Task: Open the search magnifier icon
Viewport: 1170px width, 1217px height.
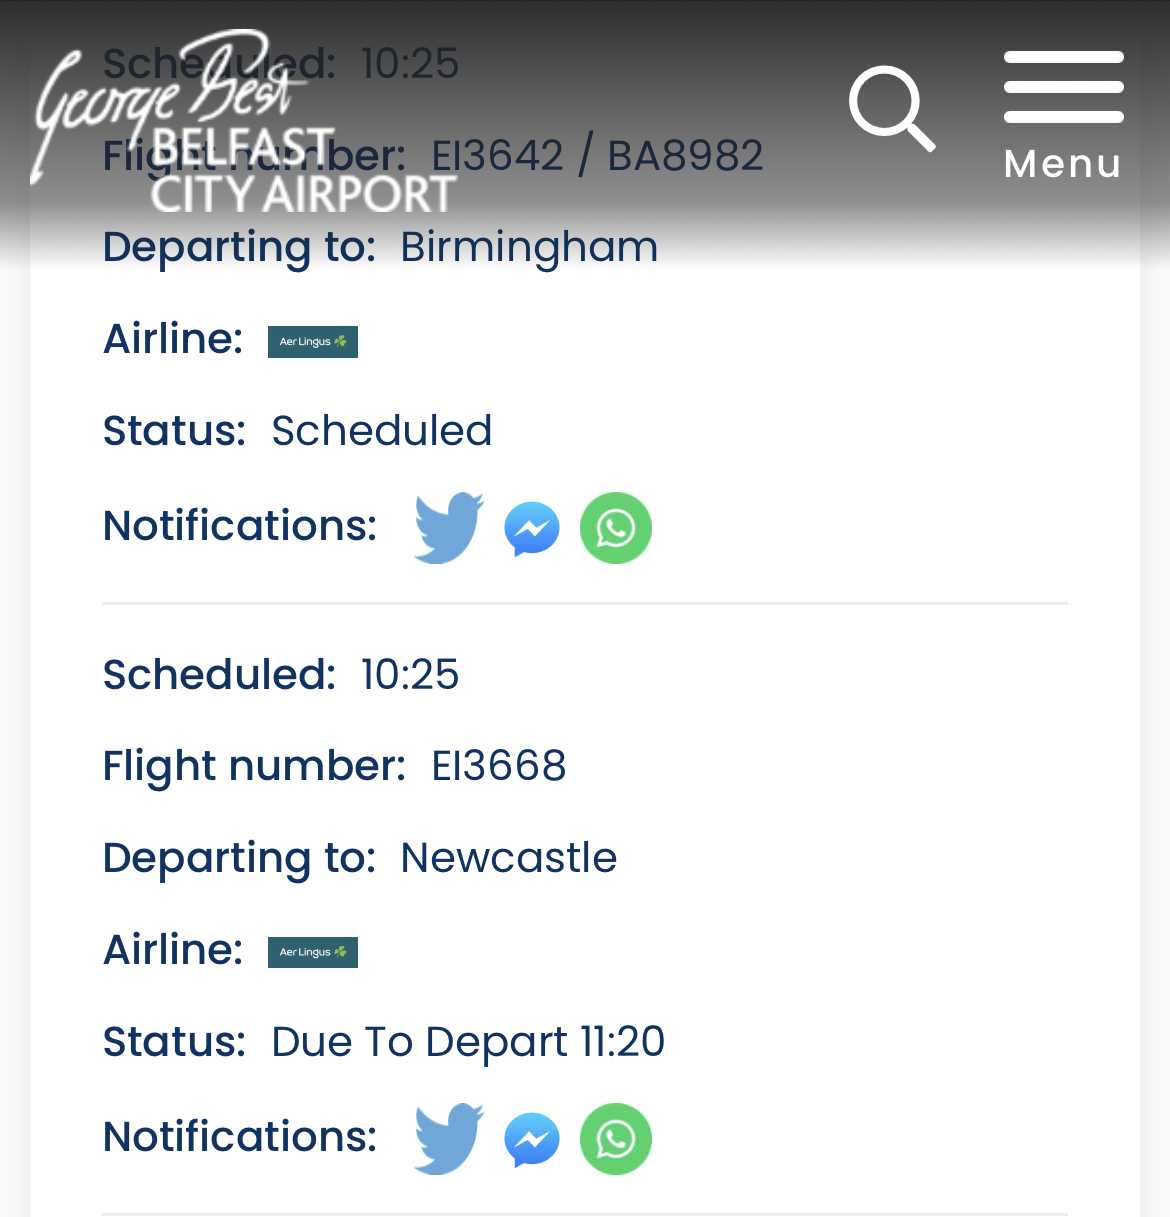Action: tap(892, 109)
